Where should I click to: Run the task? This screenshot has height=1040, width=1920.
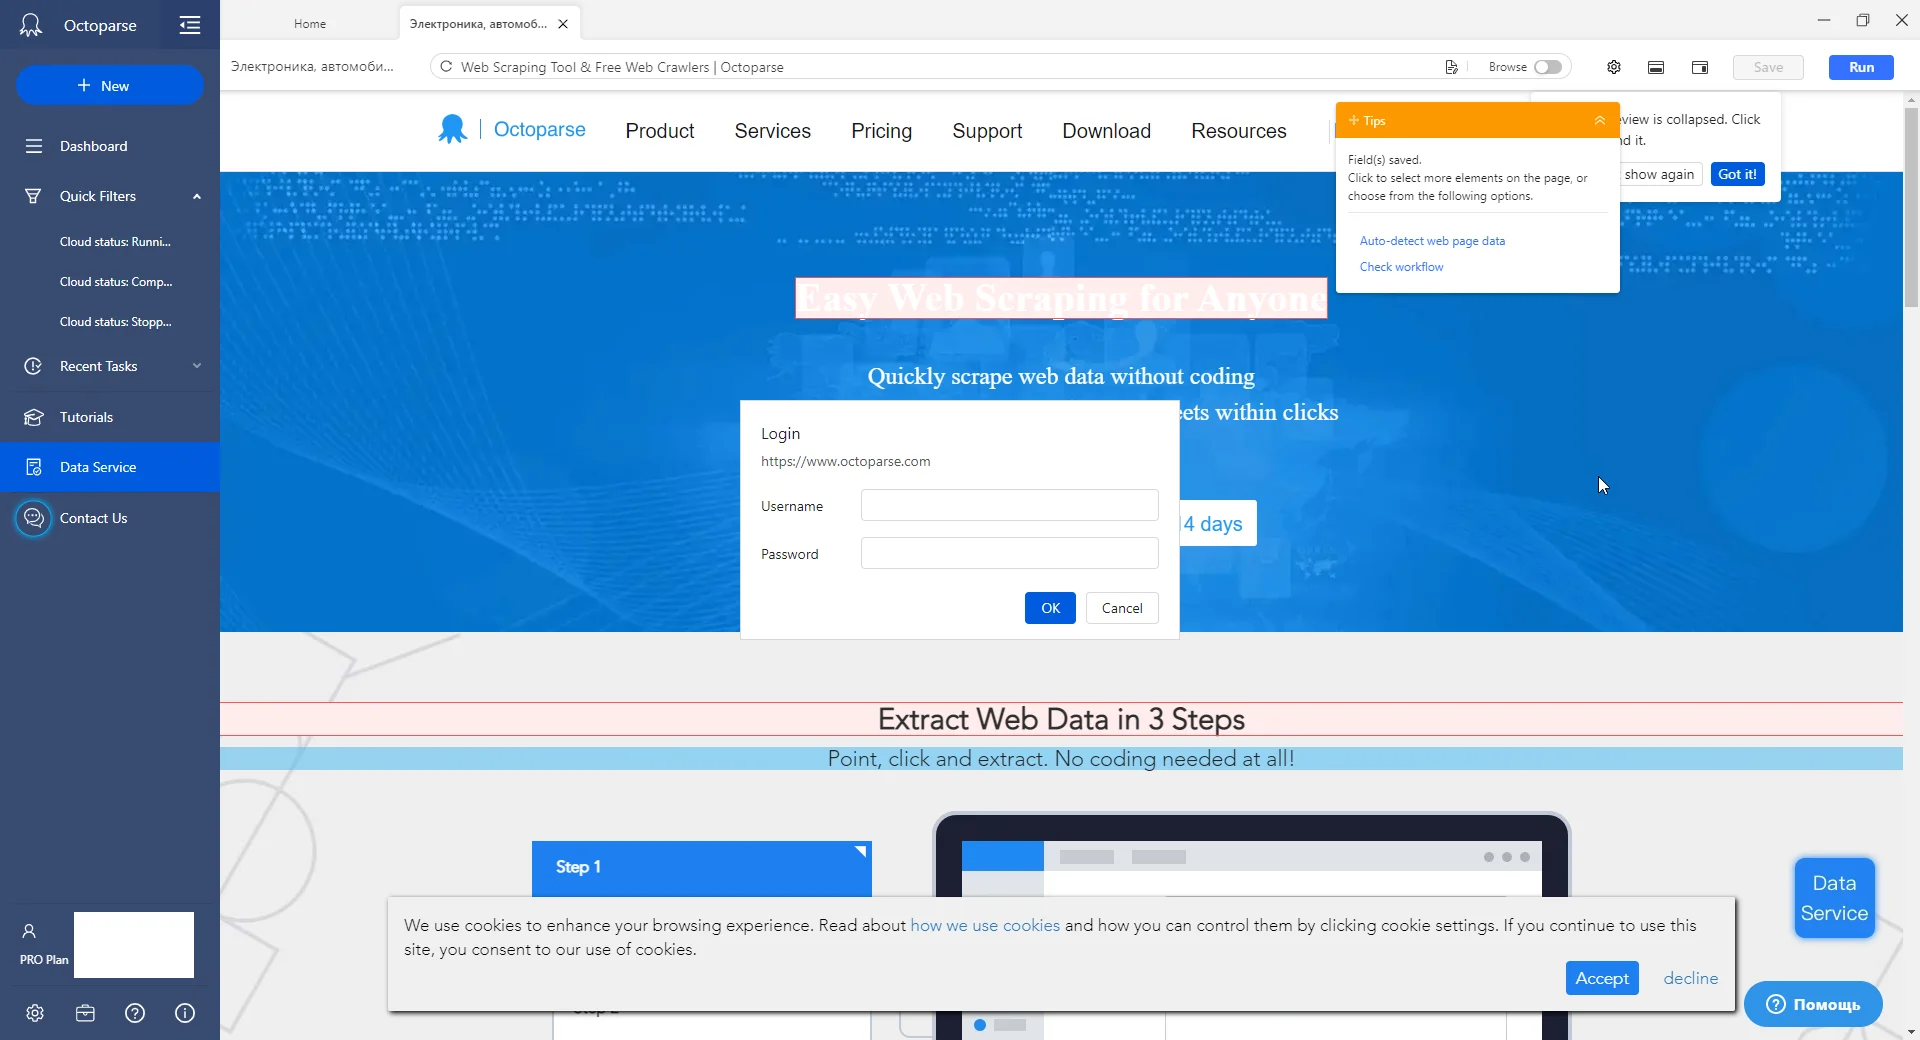[1861, 67]
